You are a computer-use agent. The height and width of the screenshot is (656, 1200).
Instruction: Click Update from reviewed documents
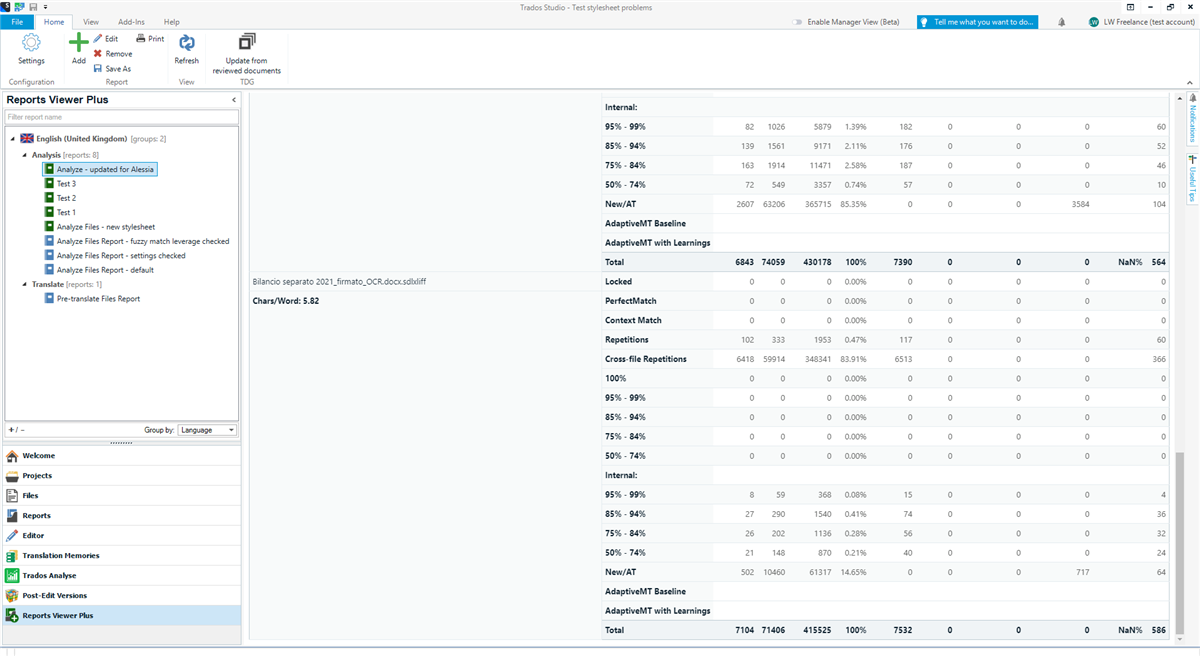[246, 50]
